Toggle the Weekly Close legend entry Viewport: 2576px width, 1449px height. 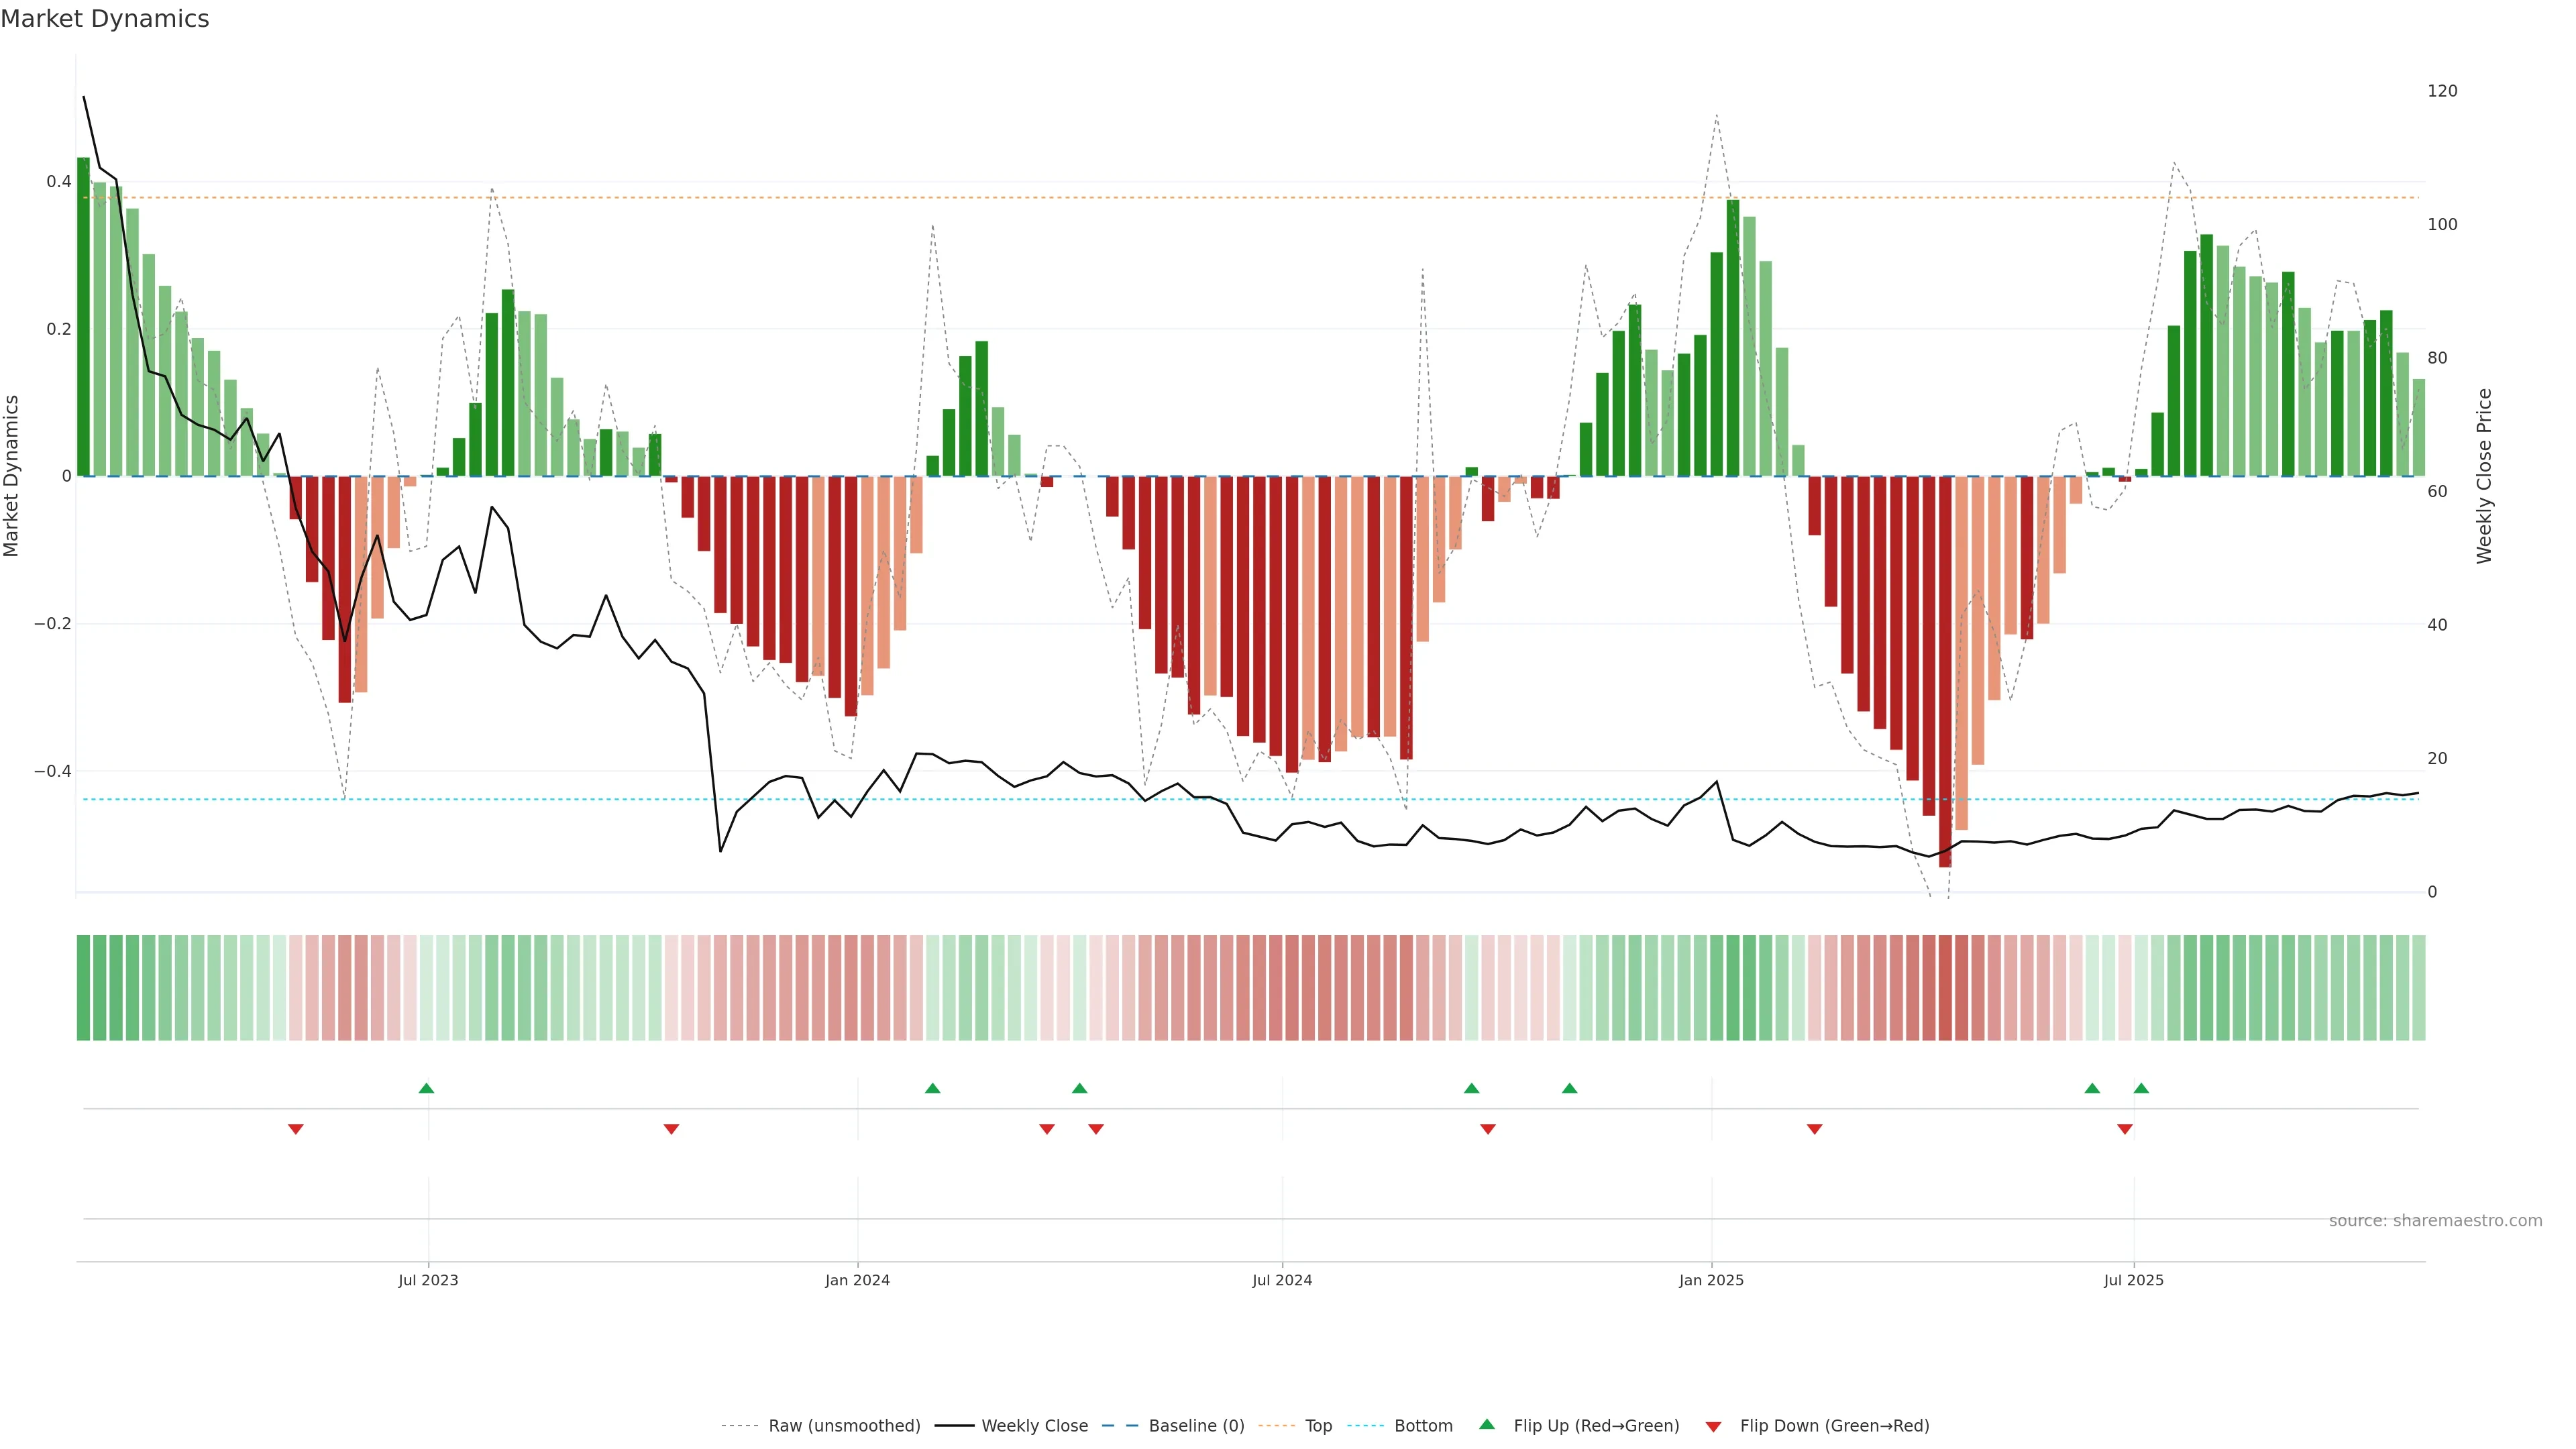1034,1426
